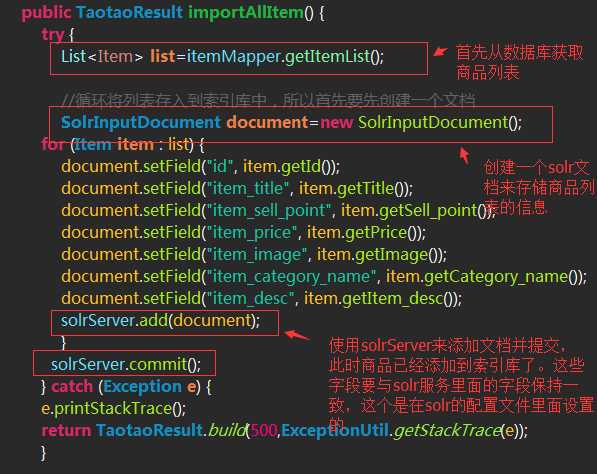Click the List<Item> type declaration
This screenshot has height=474, width=597.
[x=102, y=57]
